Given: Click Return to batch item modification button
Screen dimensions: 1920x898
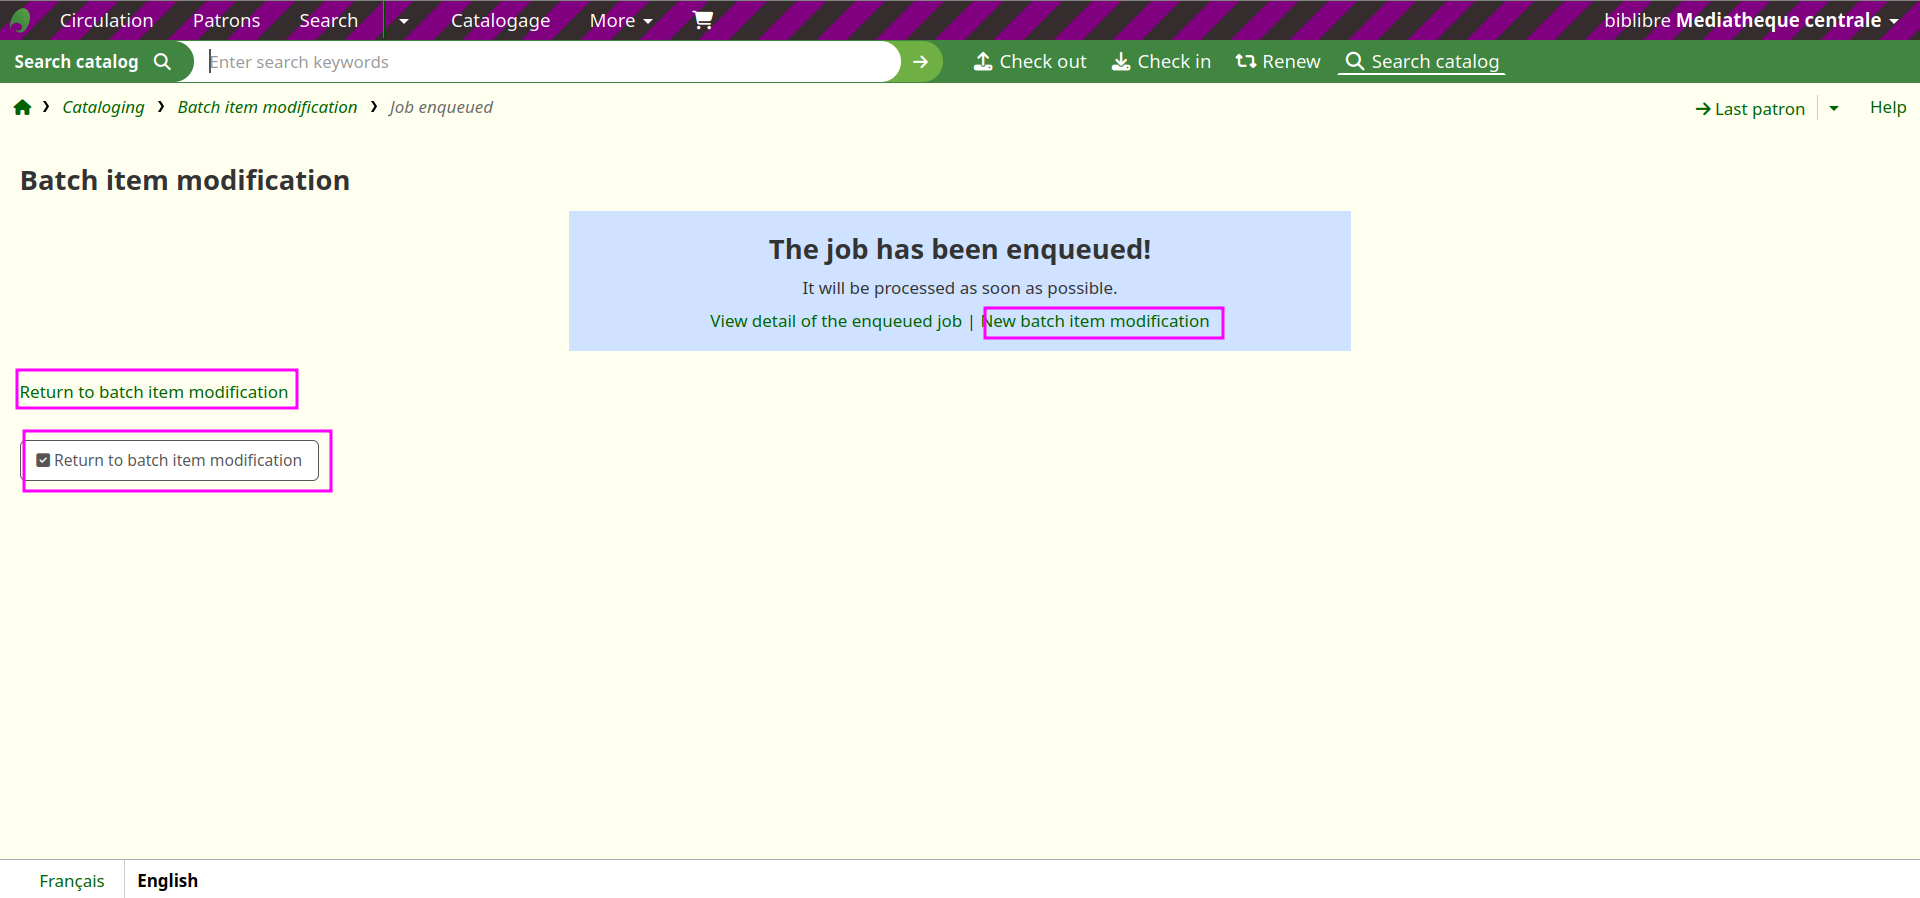Looking at the screenshot, I should (170, 460).
